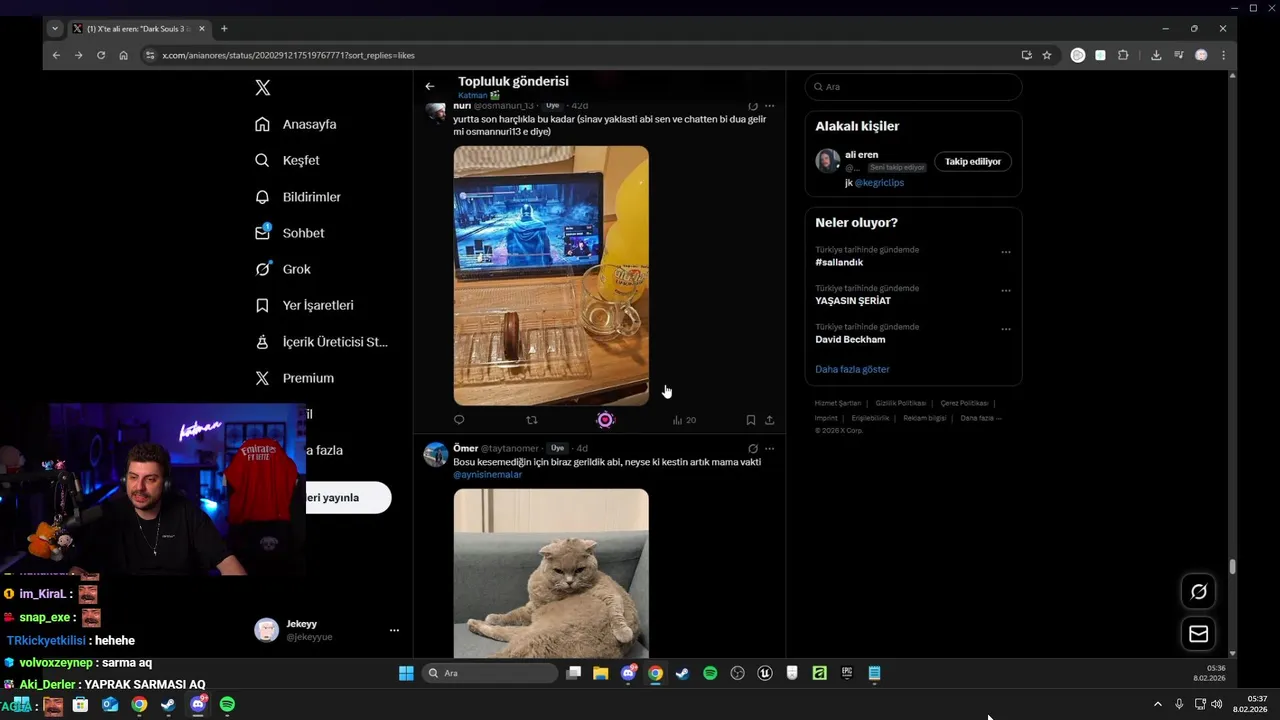Open the @aynisinemalar mention link
Viewport: 1280px width, 720px height.
click(x=488, y=474)
